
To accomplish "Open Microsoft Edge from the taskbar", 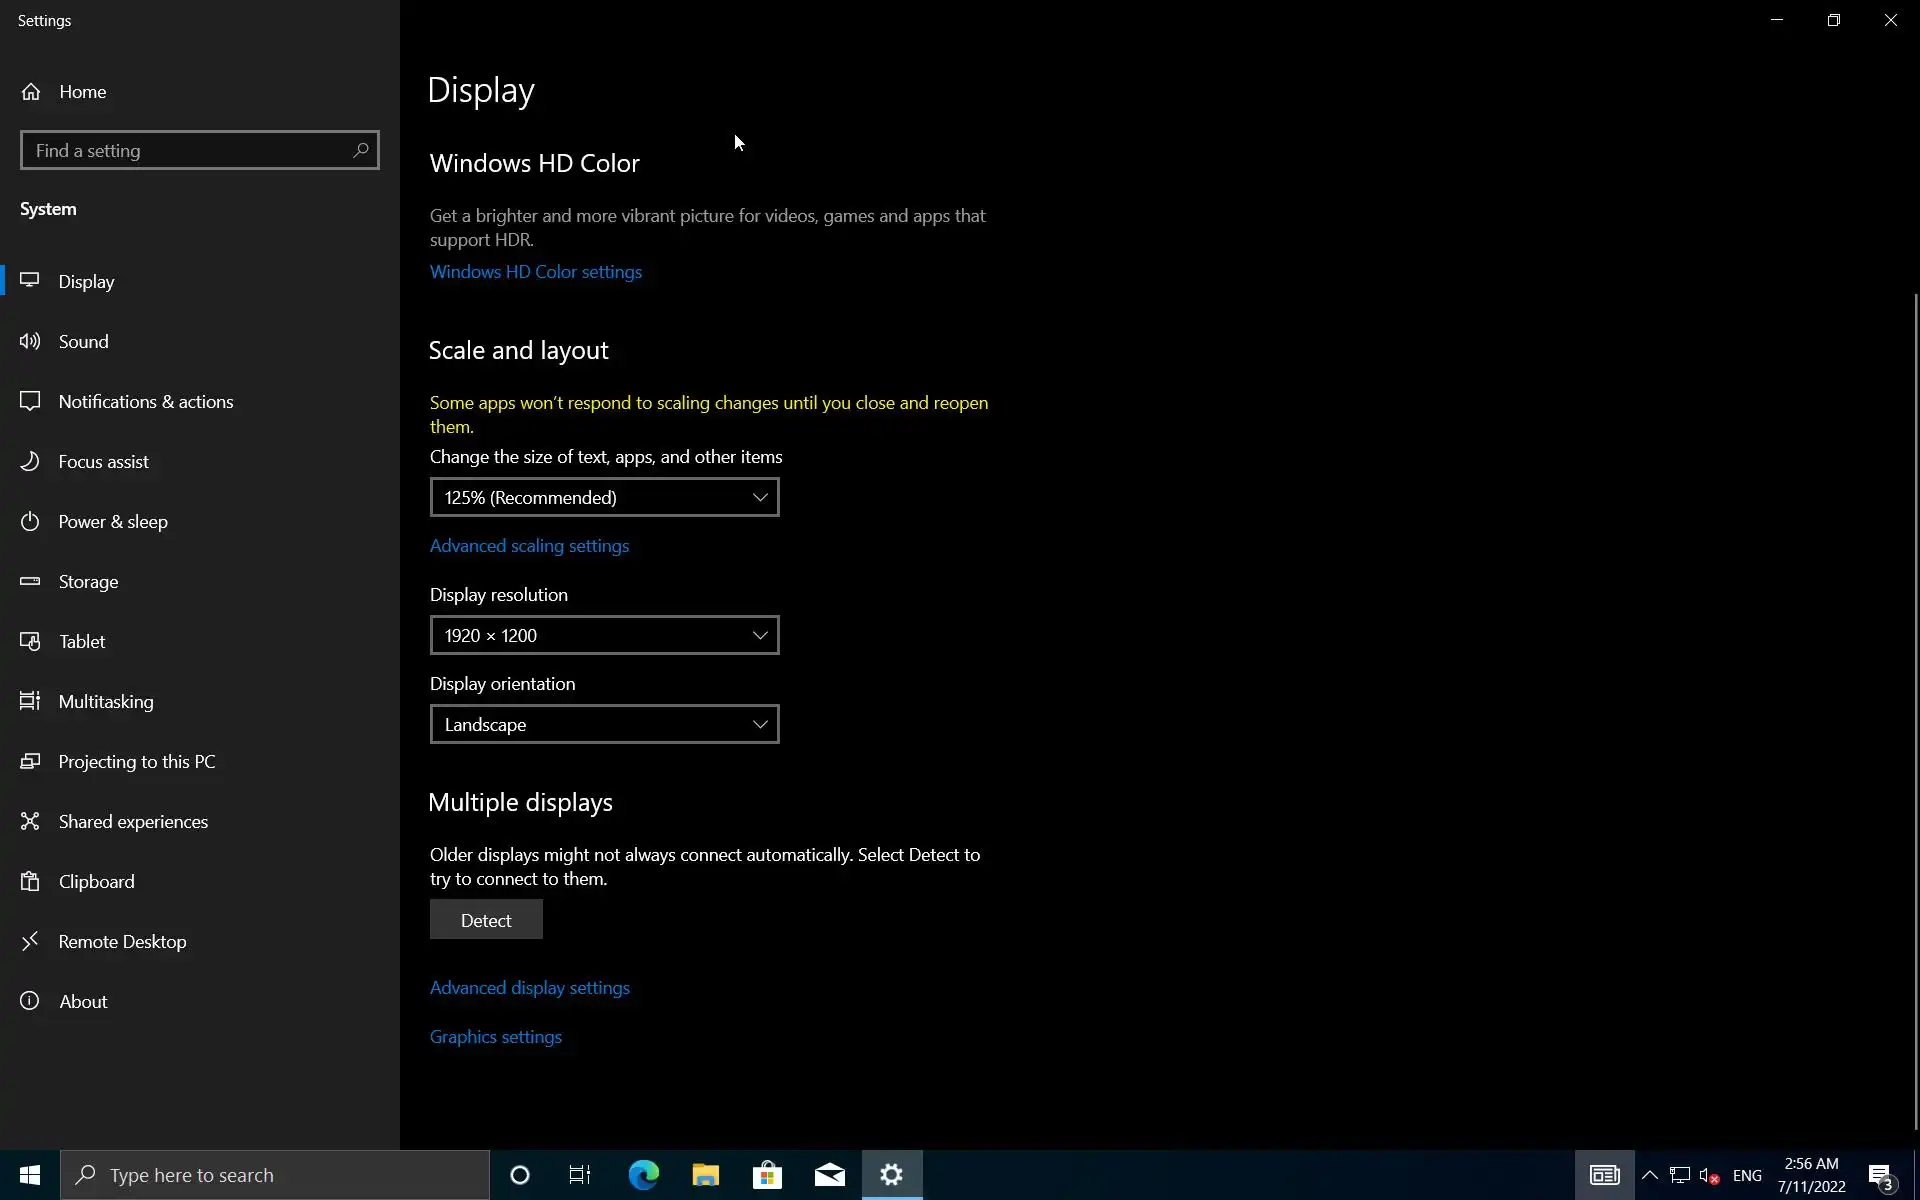I will (x=643, y=1175).
